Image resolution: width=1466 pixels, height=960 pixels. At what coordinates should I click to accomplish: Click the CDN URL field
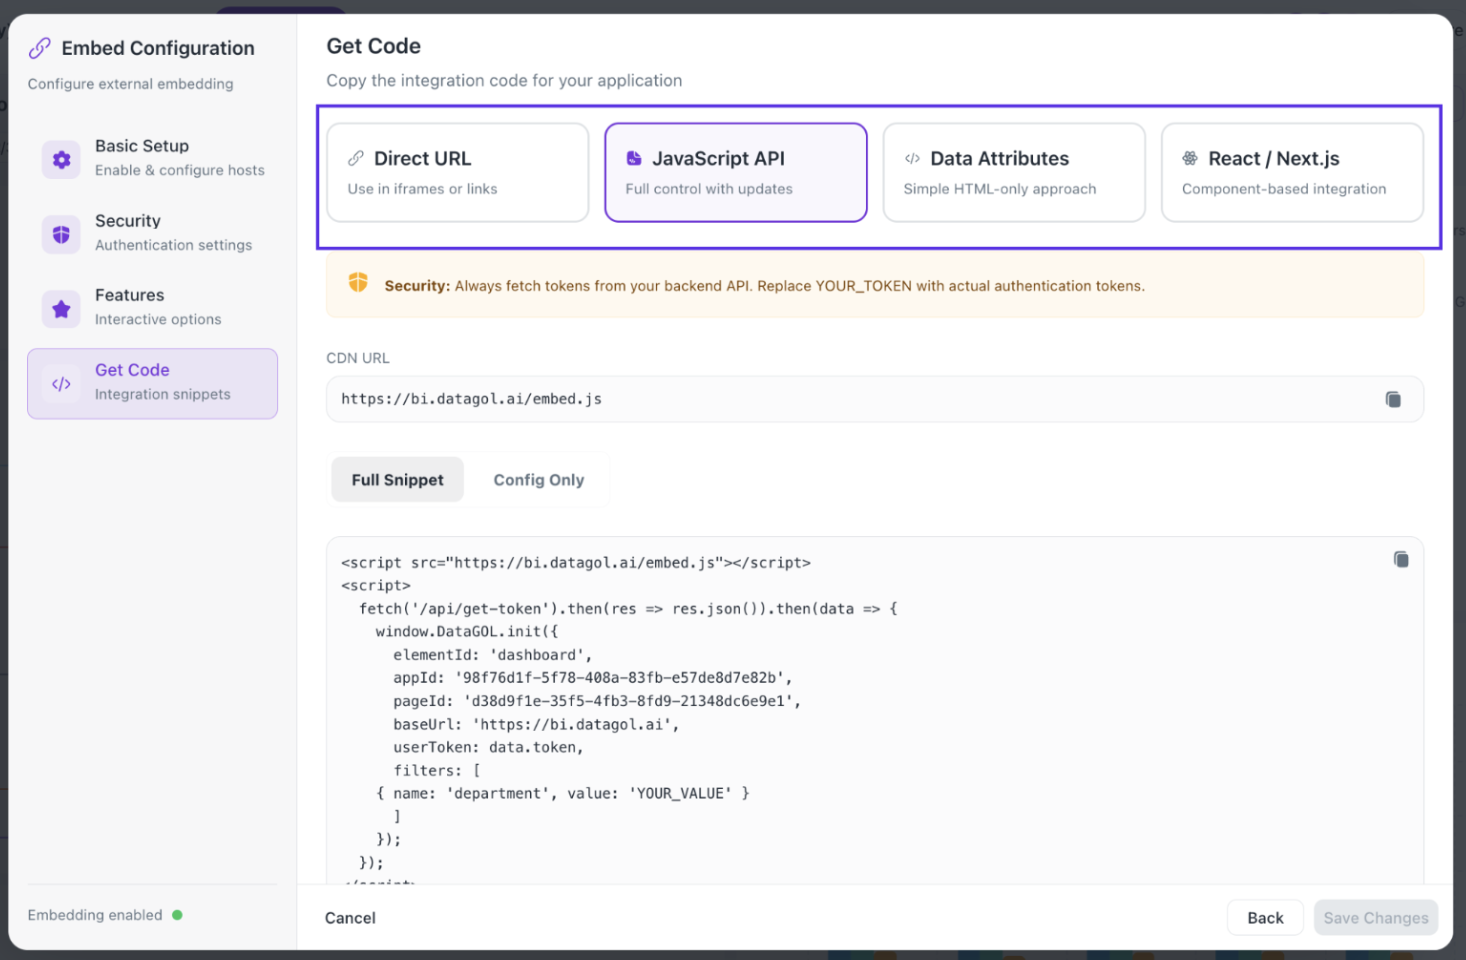coord(875,400)
